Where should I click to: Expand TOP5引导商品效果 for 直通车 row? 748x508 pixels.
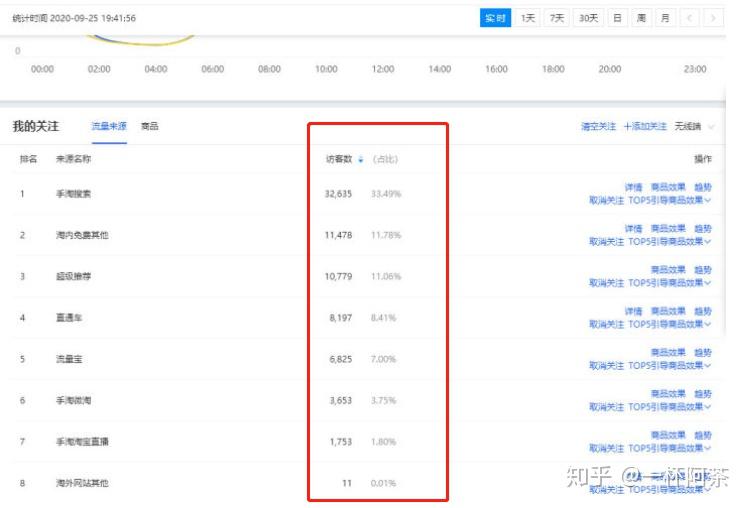(x=670, y=324)
